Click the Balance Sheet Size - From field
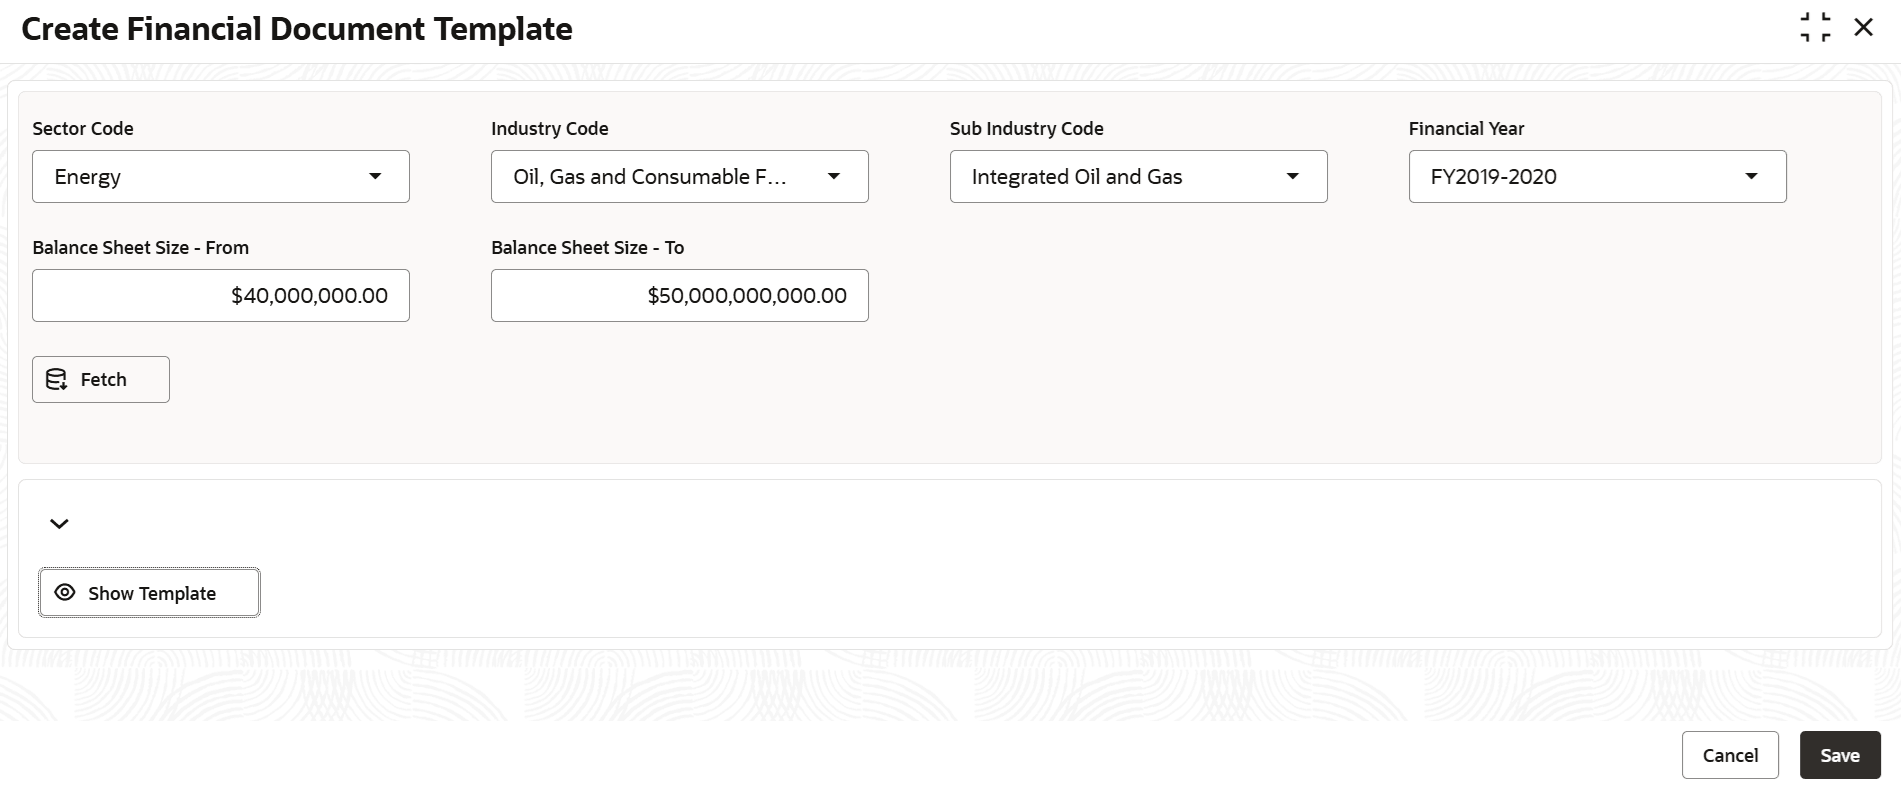This screenshot has width=1901, height=785. coord(221,295)
